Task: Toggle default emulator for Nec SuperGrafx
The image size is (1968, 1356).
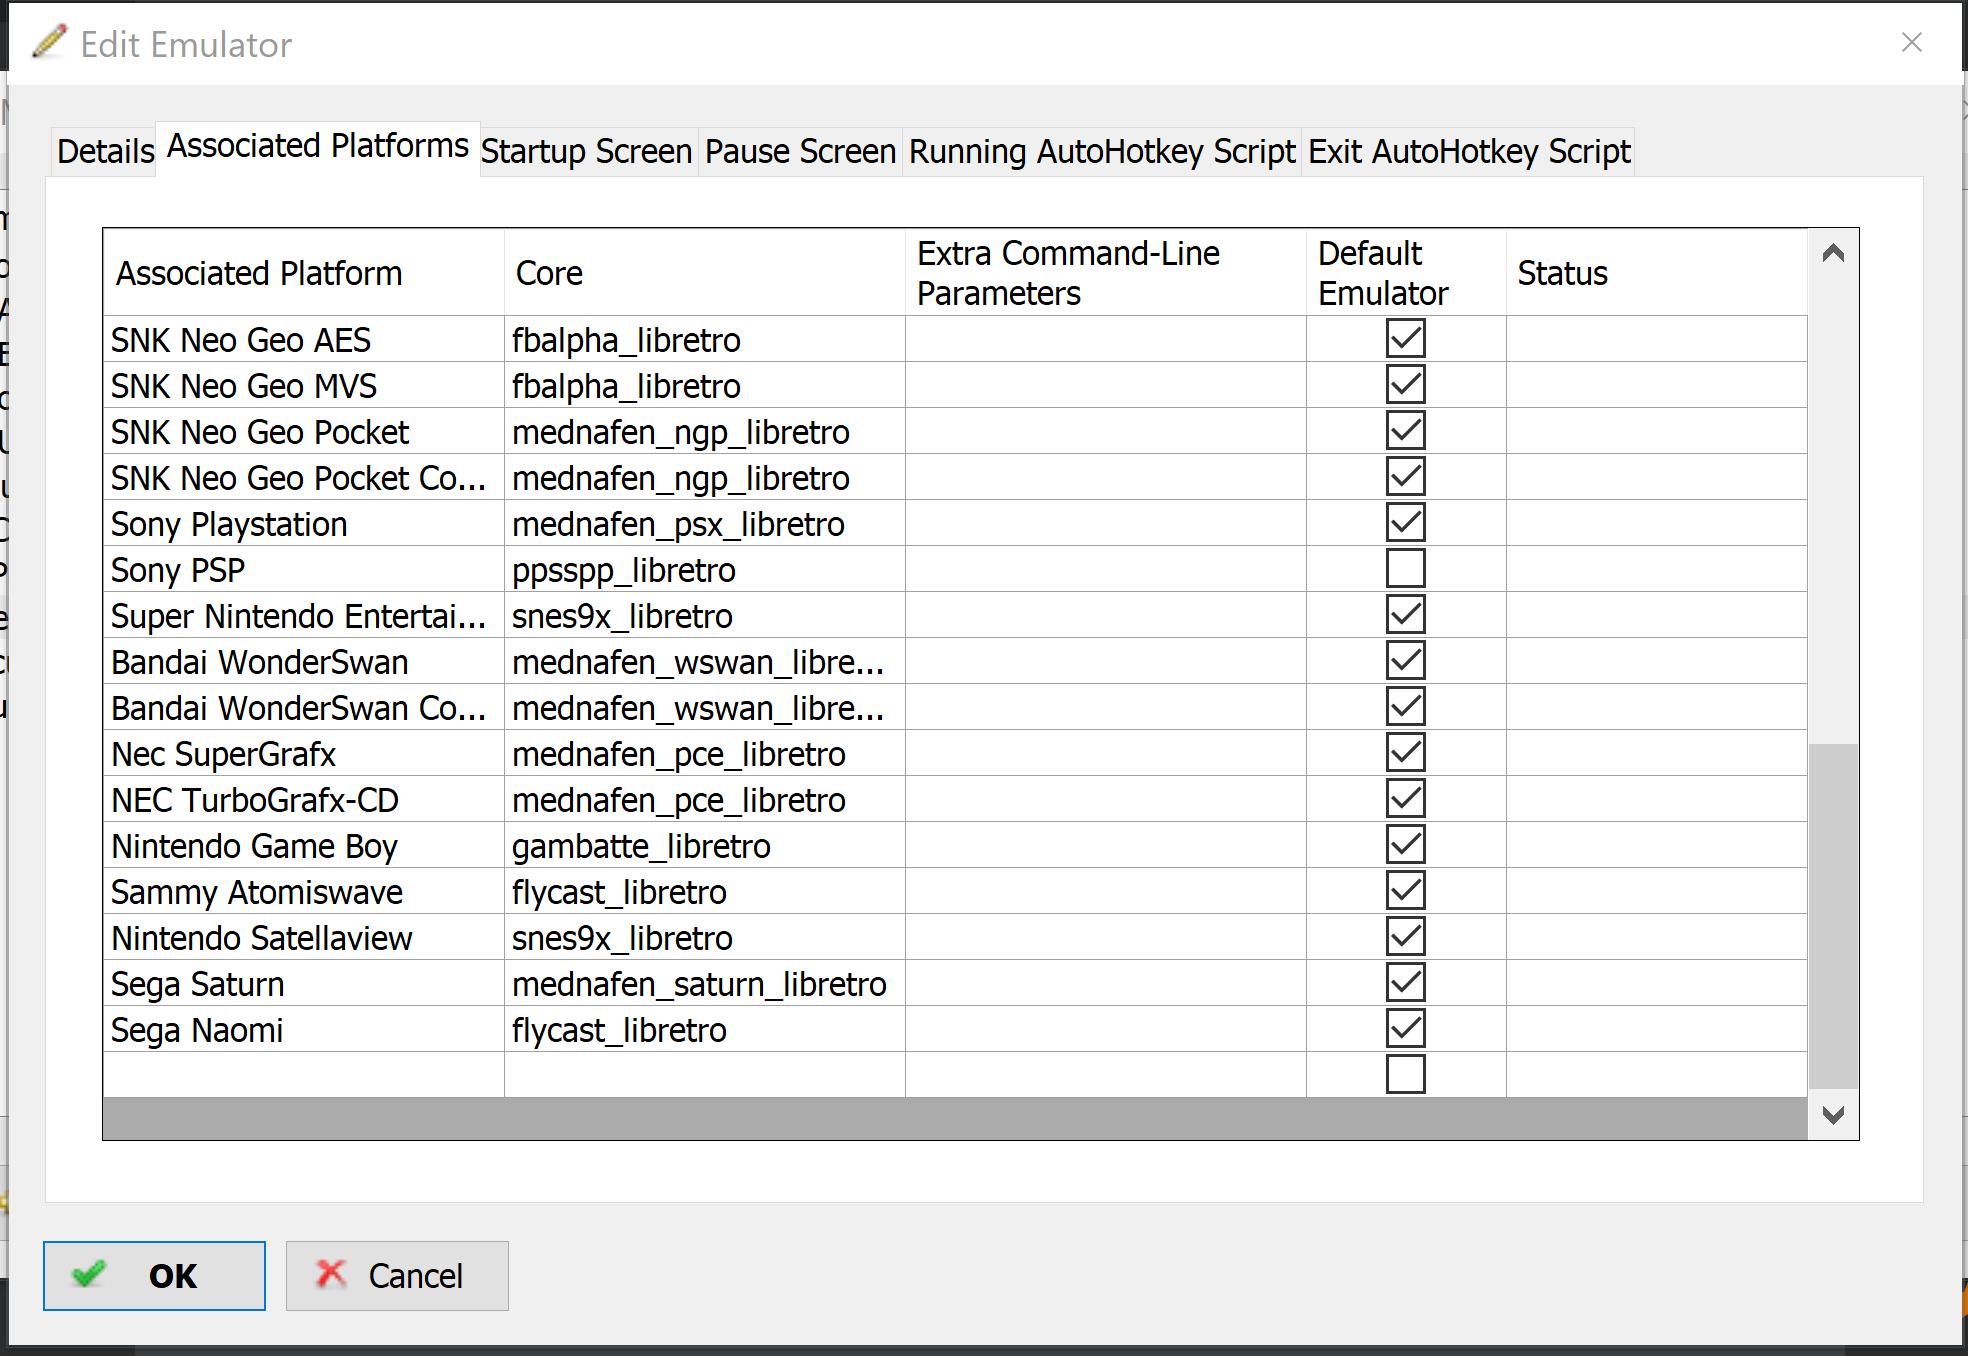Action: [x=1405, y=753]
